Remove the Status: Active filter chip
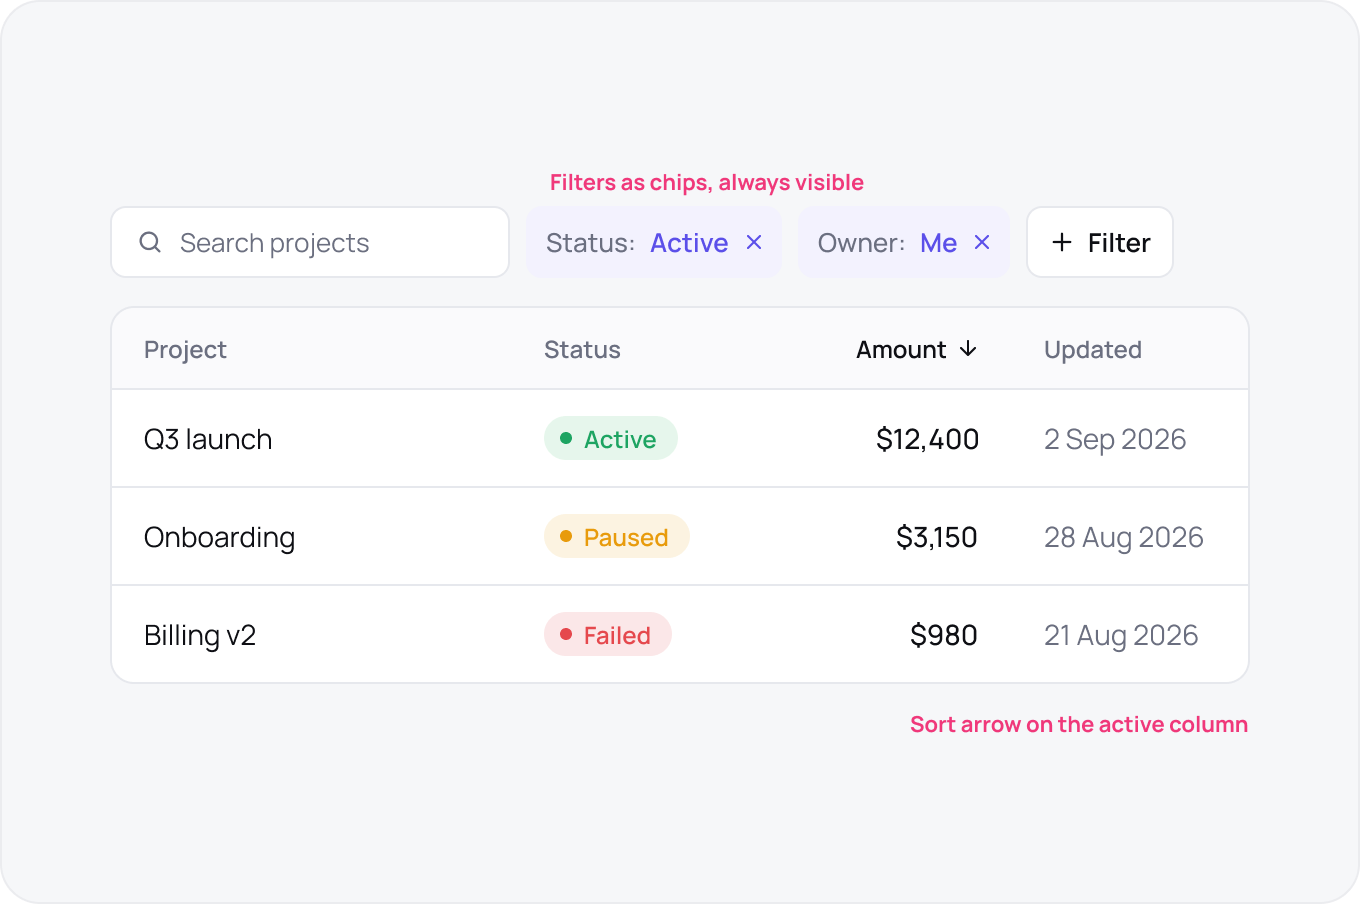Screen dimensions: 1360x904 (x=754, y=242)
